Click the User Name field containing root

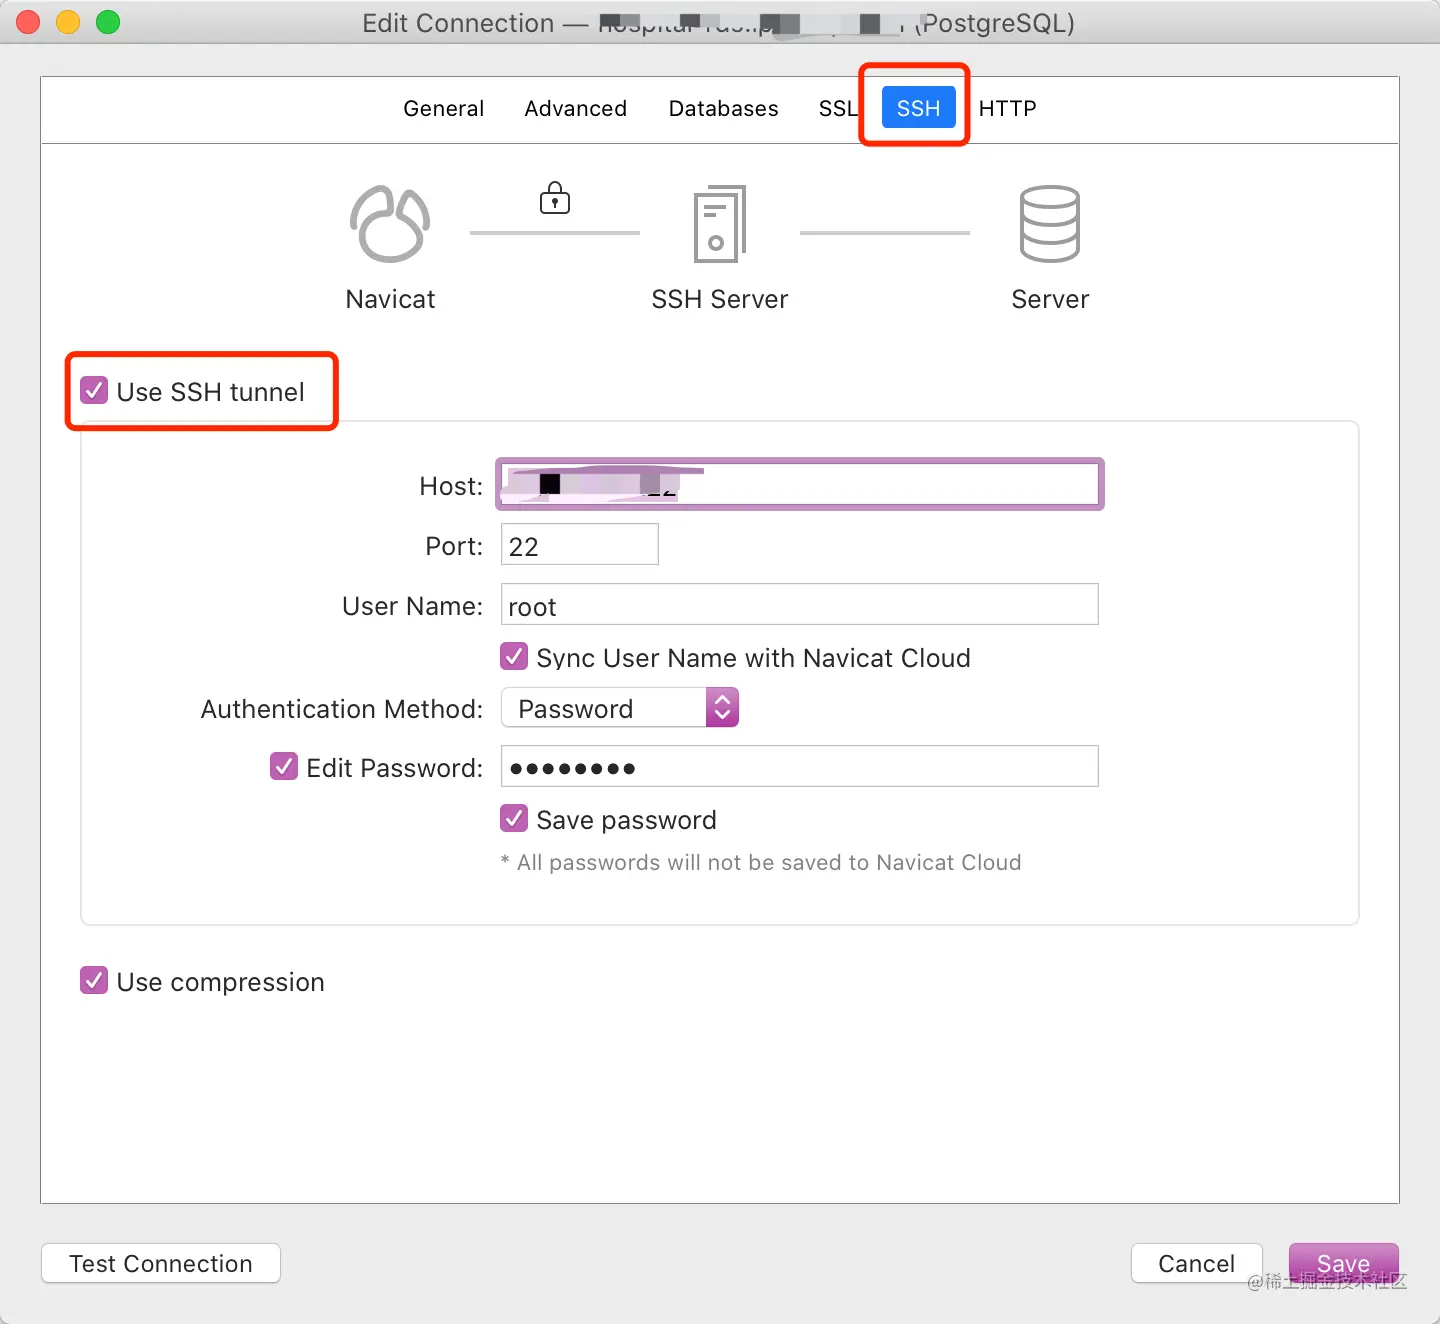coord(800,605)
